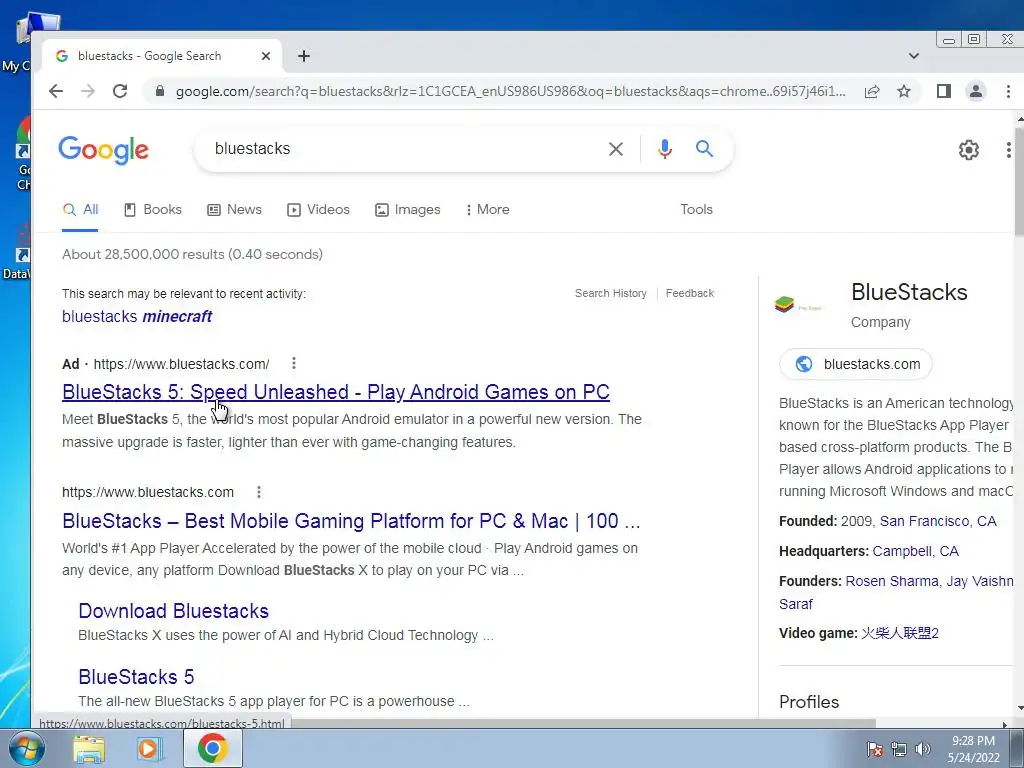The image size is (1024, 768).
Task: Click the BlueStacks logo thumbnail
Action: pos(799,306)
